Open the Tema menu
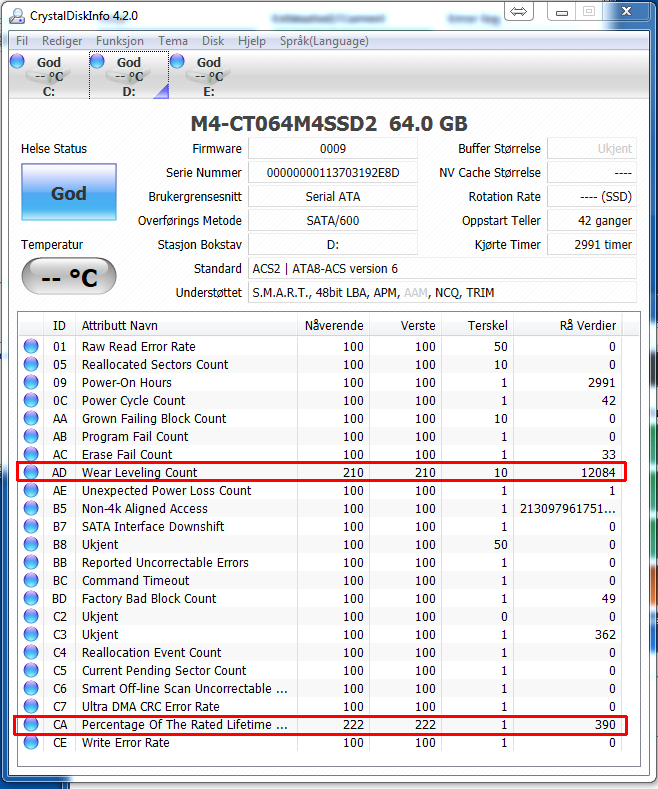 click(173, 41)
